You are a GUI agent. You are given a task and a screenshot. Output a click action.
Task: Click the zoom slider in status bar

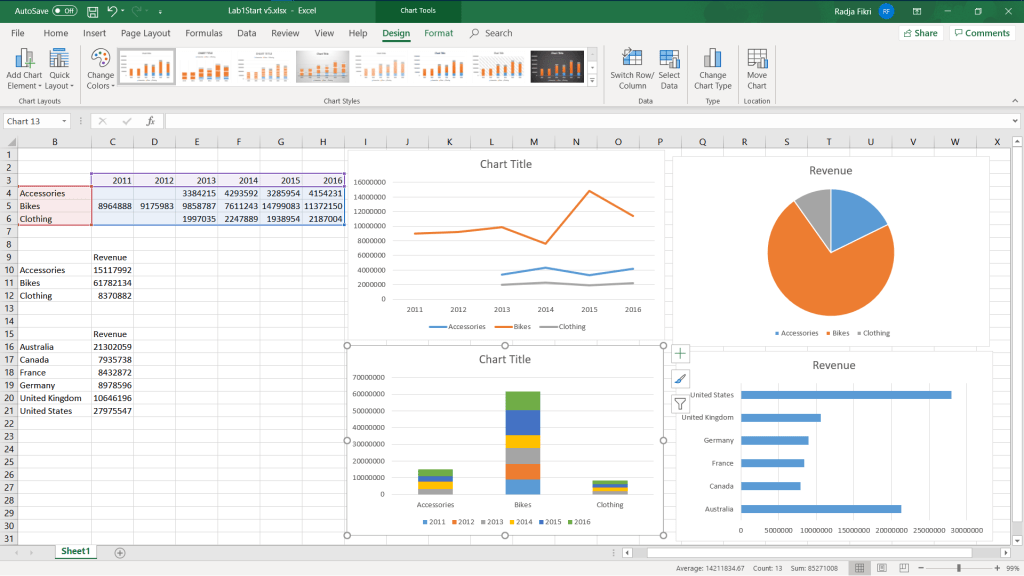pyautogui.click(x=958, y=568)
